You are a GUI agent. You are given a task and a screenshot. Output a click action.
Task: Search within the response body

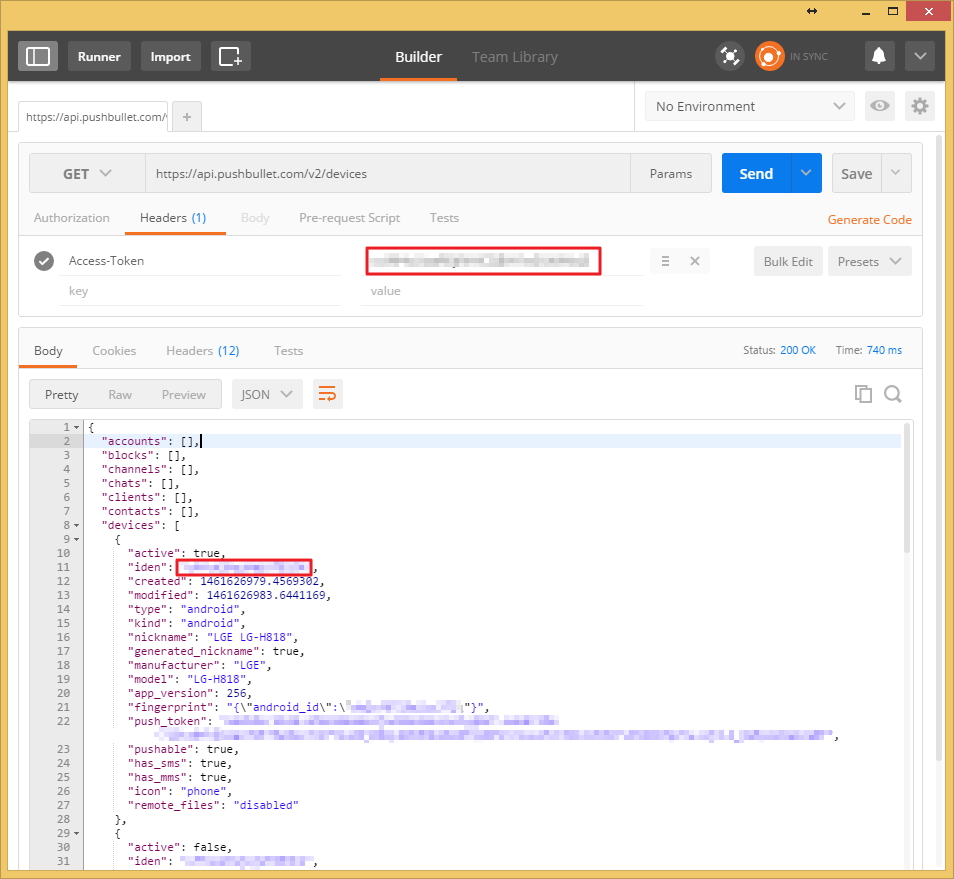point(893,394)
